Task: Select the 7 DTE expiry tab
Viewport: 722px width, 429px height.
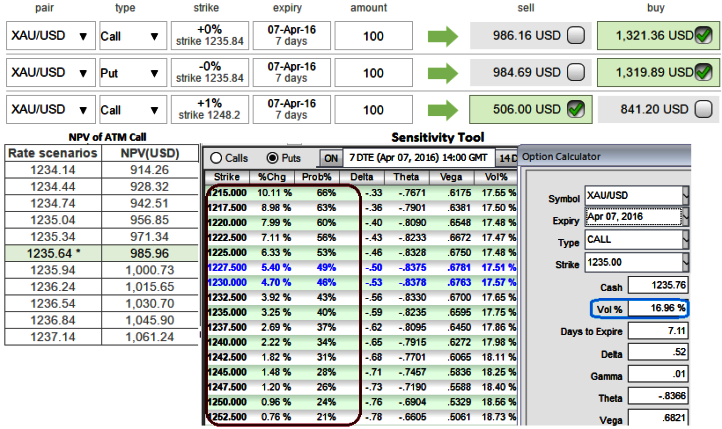Action: coord(418,158)
